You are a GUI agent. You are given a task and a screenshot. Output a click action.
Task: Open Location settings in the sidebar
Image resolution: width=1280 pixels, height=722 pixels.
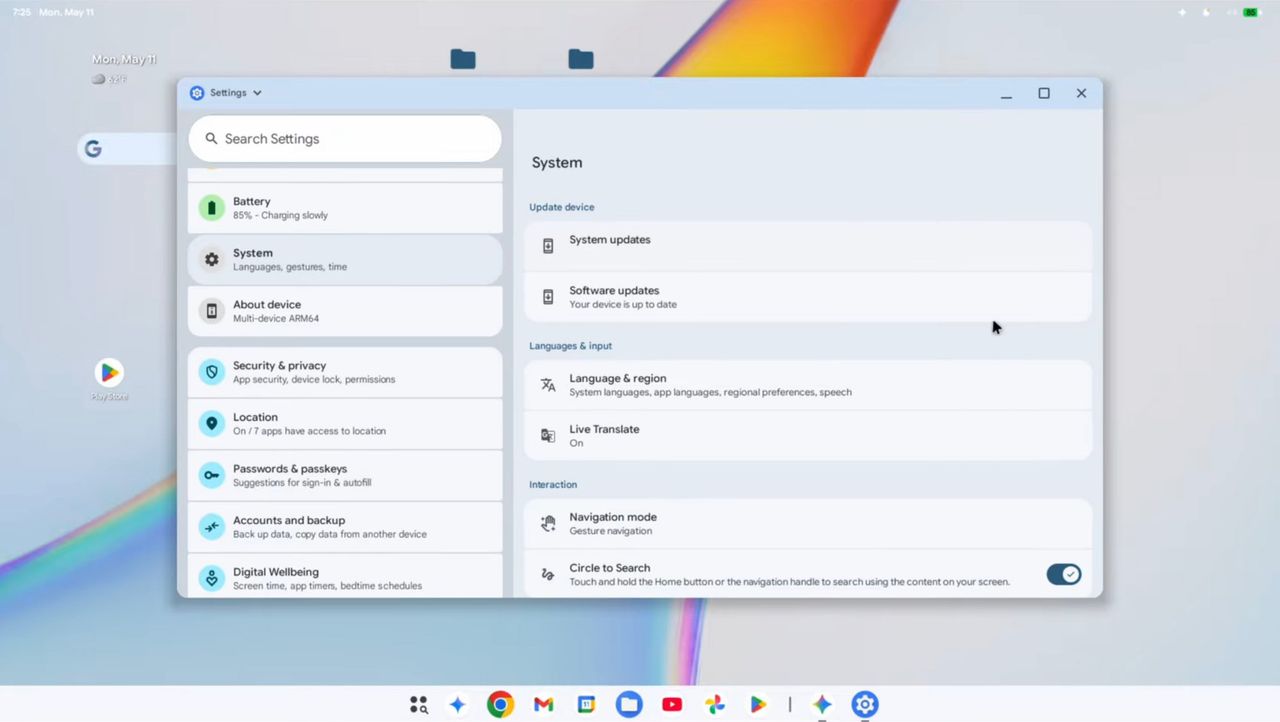point(345,424)
